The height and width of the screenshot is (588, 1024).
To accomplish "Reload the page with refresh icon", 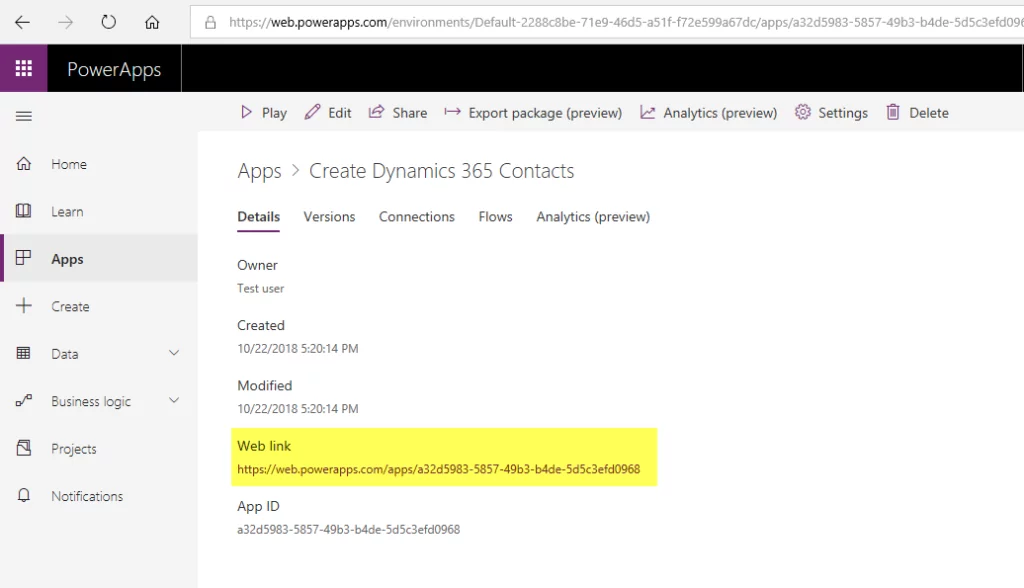I will click(x=108, y=22).
